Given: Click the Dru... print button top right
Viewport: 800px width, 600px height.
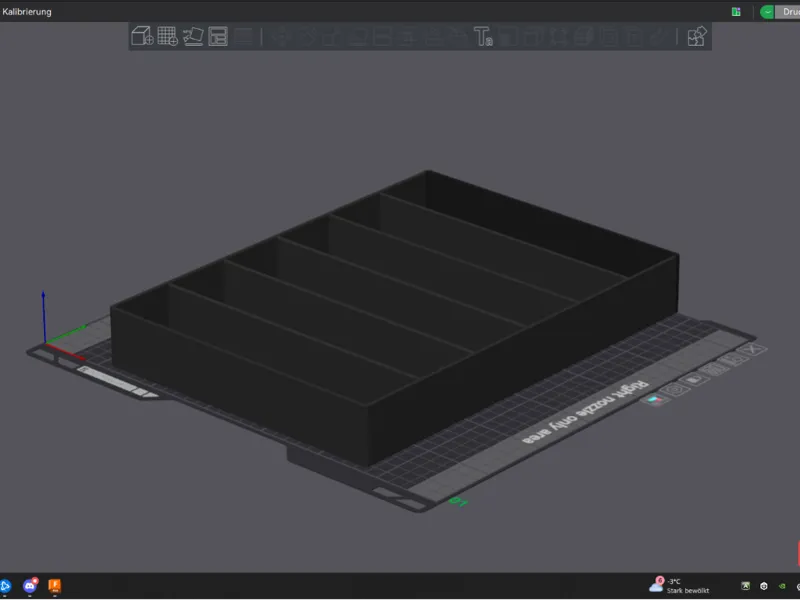Looking at the screenshot, I should [x=789, y=12].
